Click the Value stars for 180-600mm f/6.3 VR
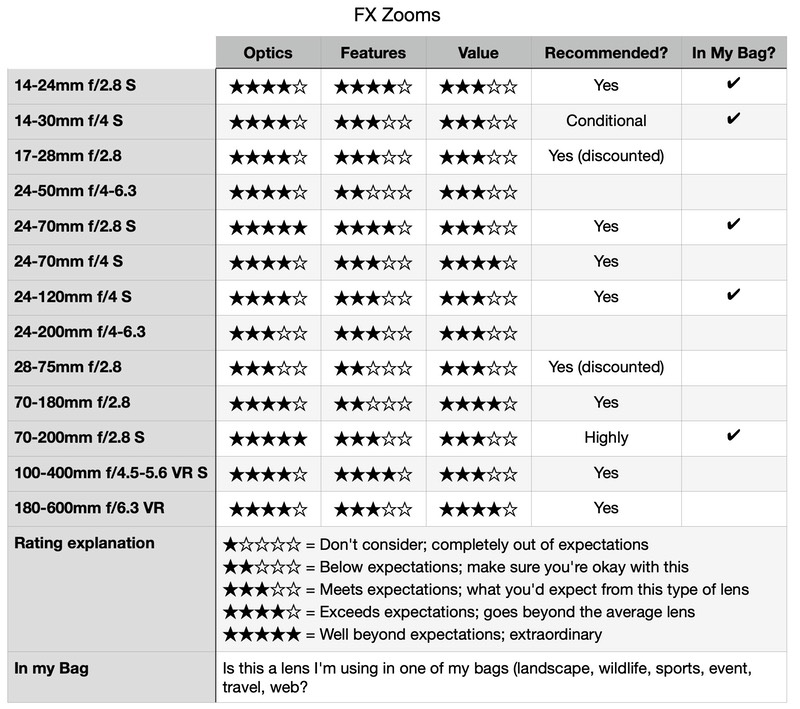Screen dimensions: 800x709 point(479,509)
